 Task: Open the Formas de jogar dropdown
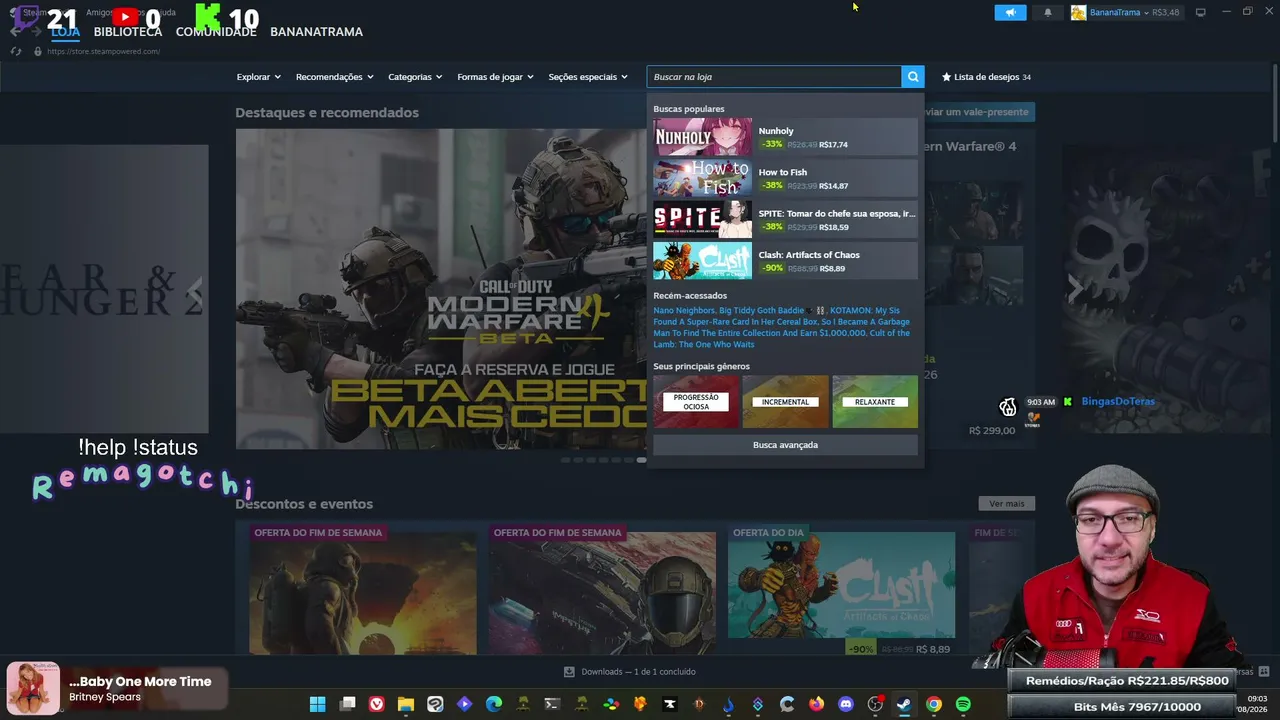tap(495, 77)
